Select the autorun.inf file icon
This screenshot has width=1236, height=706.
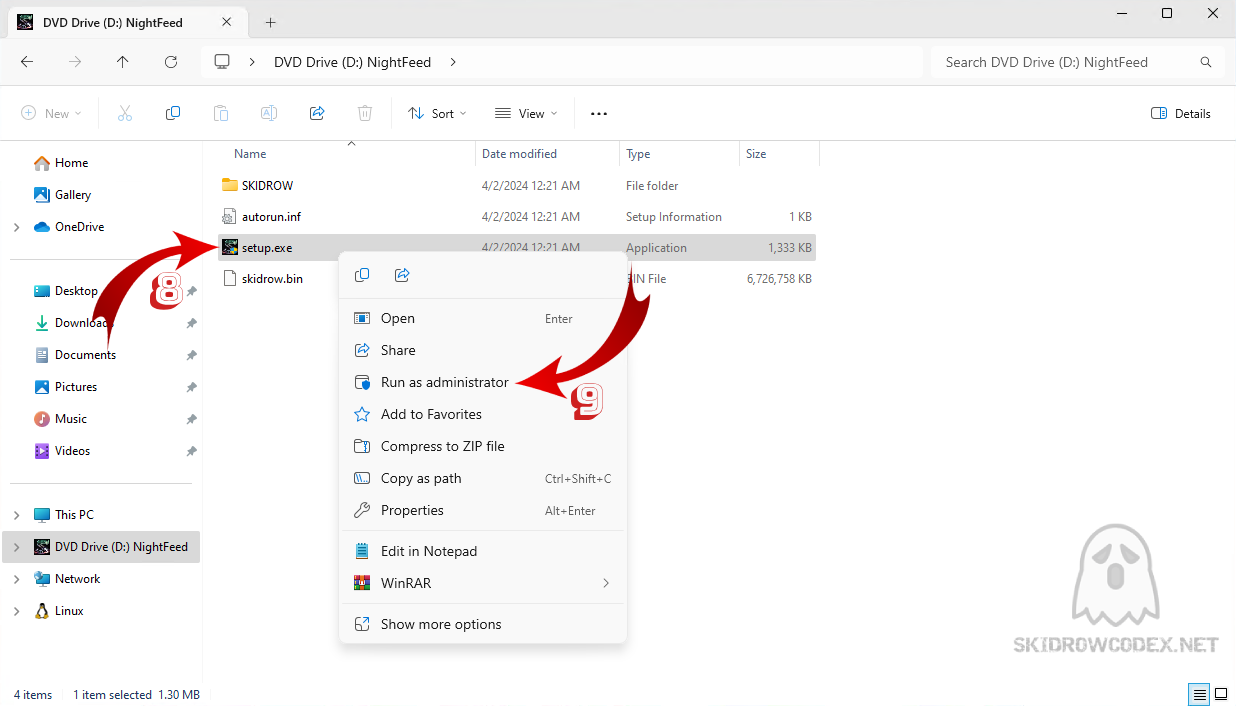coord(230,216)
